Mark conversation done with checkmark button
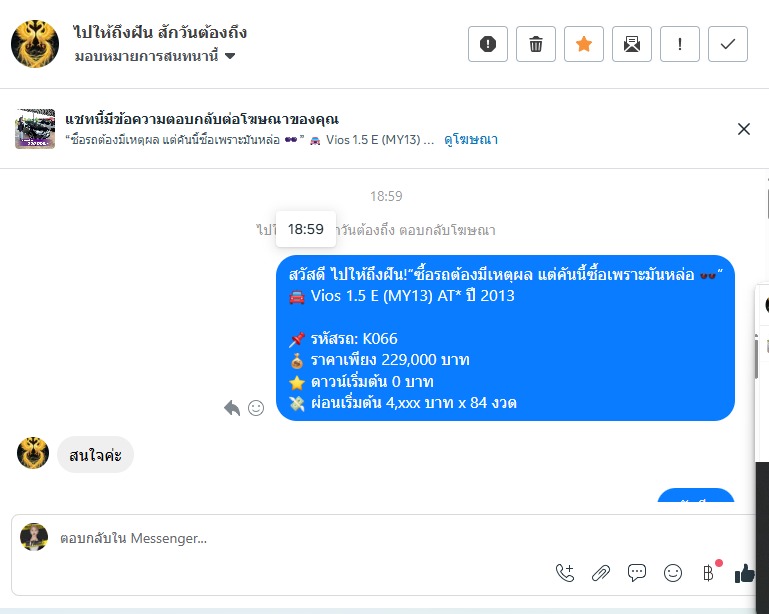Image resolution: width=769 pixels, height=614 pixels. coord(728,44)
